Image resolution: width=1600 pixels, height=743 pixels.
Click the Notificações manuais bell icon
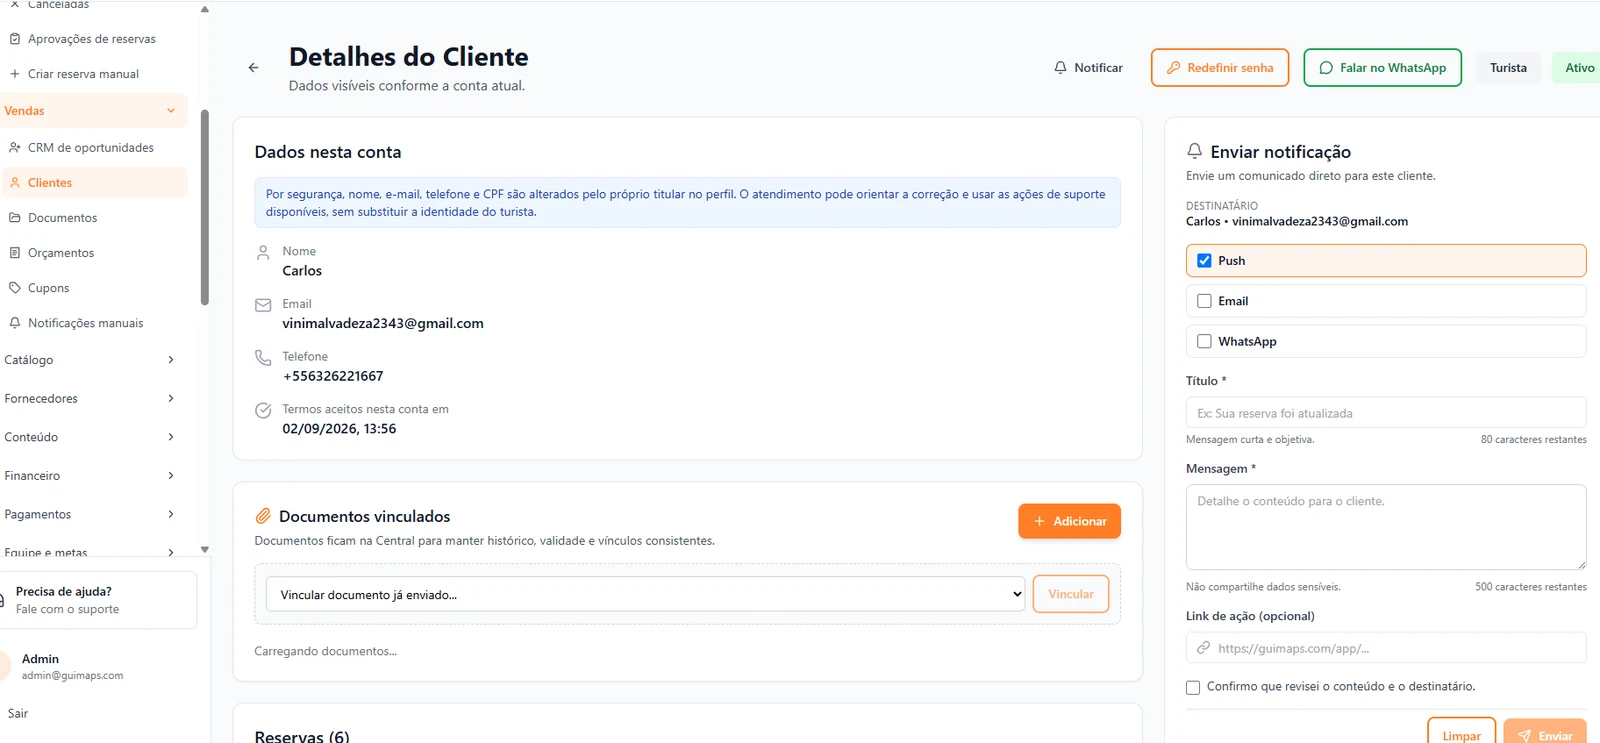(x=15, y=323)
